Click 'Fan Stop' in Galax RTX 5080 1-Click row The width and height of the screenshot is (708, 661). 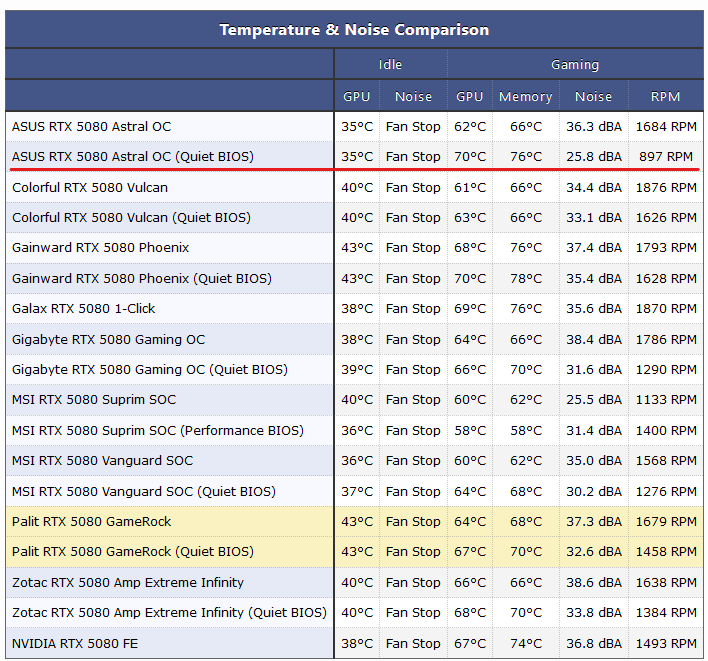tap(413, 308)
